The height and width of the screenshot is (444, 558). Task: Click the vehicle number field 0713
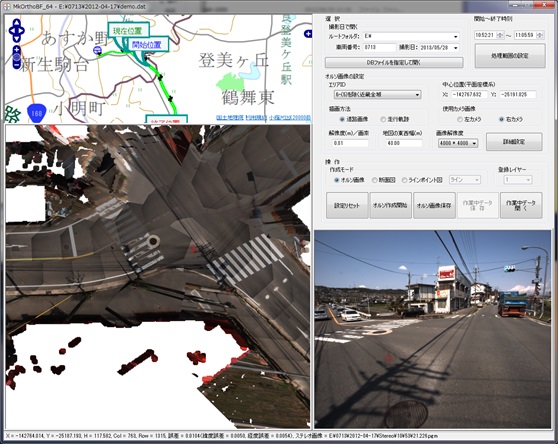(379, 47)
